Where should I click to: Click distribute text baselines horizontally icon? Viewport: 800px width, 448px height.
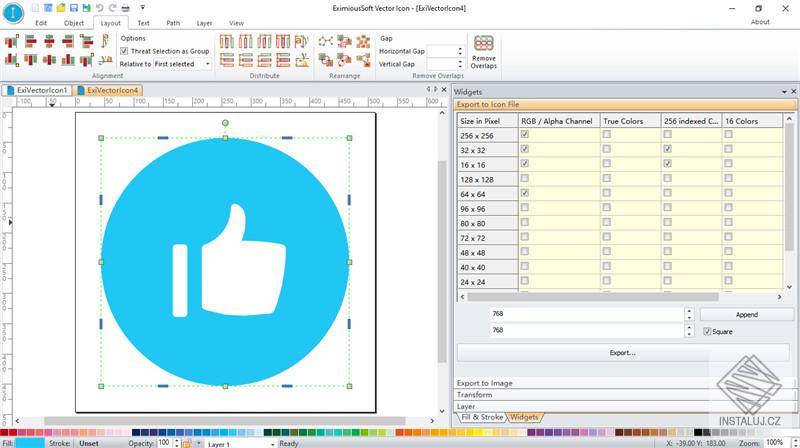tap(302, 41)
